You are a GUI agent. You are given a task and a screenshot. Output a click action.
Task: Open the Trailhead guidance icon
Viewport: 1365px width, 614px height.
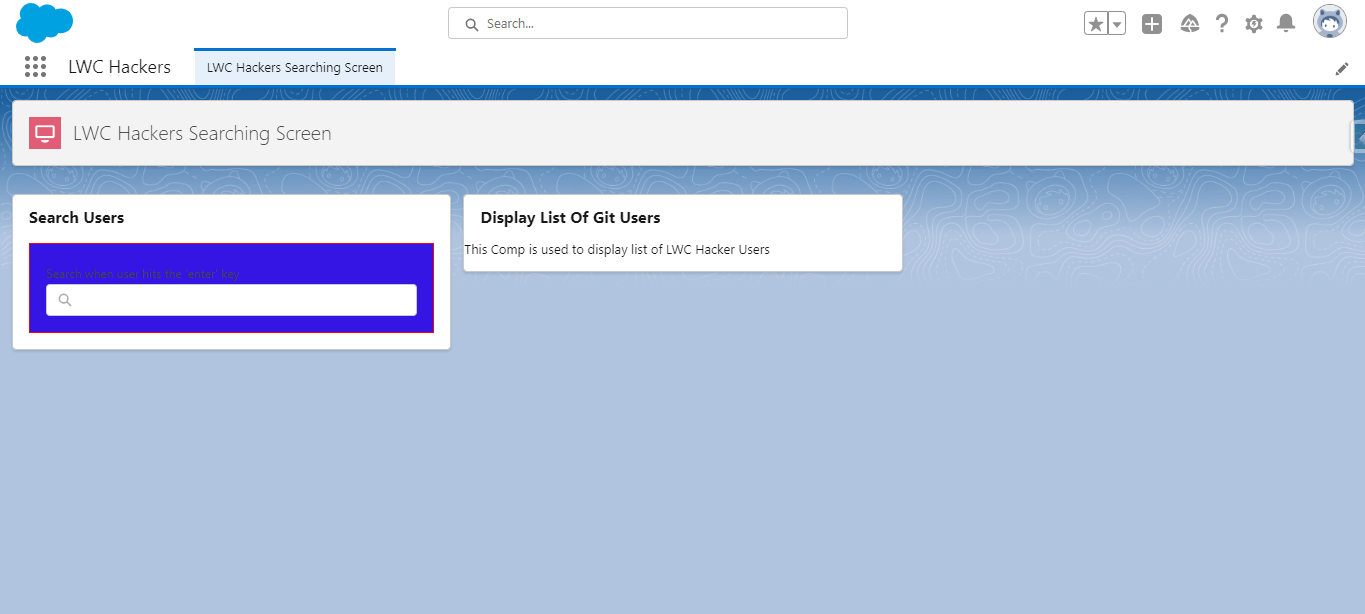1190,24
